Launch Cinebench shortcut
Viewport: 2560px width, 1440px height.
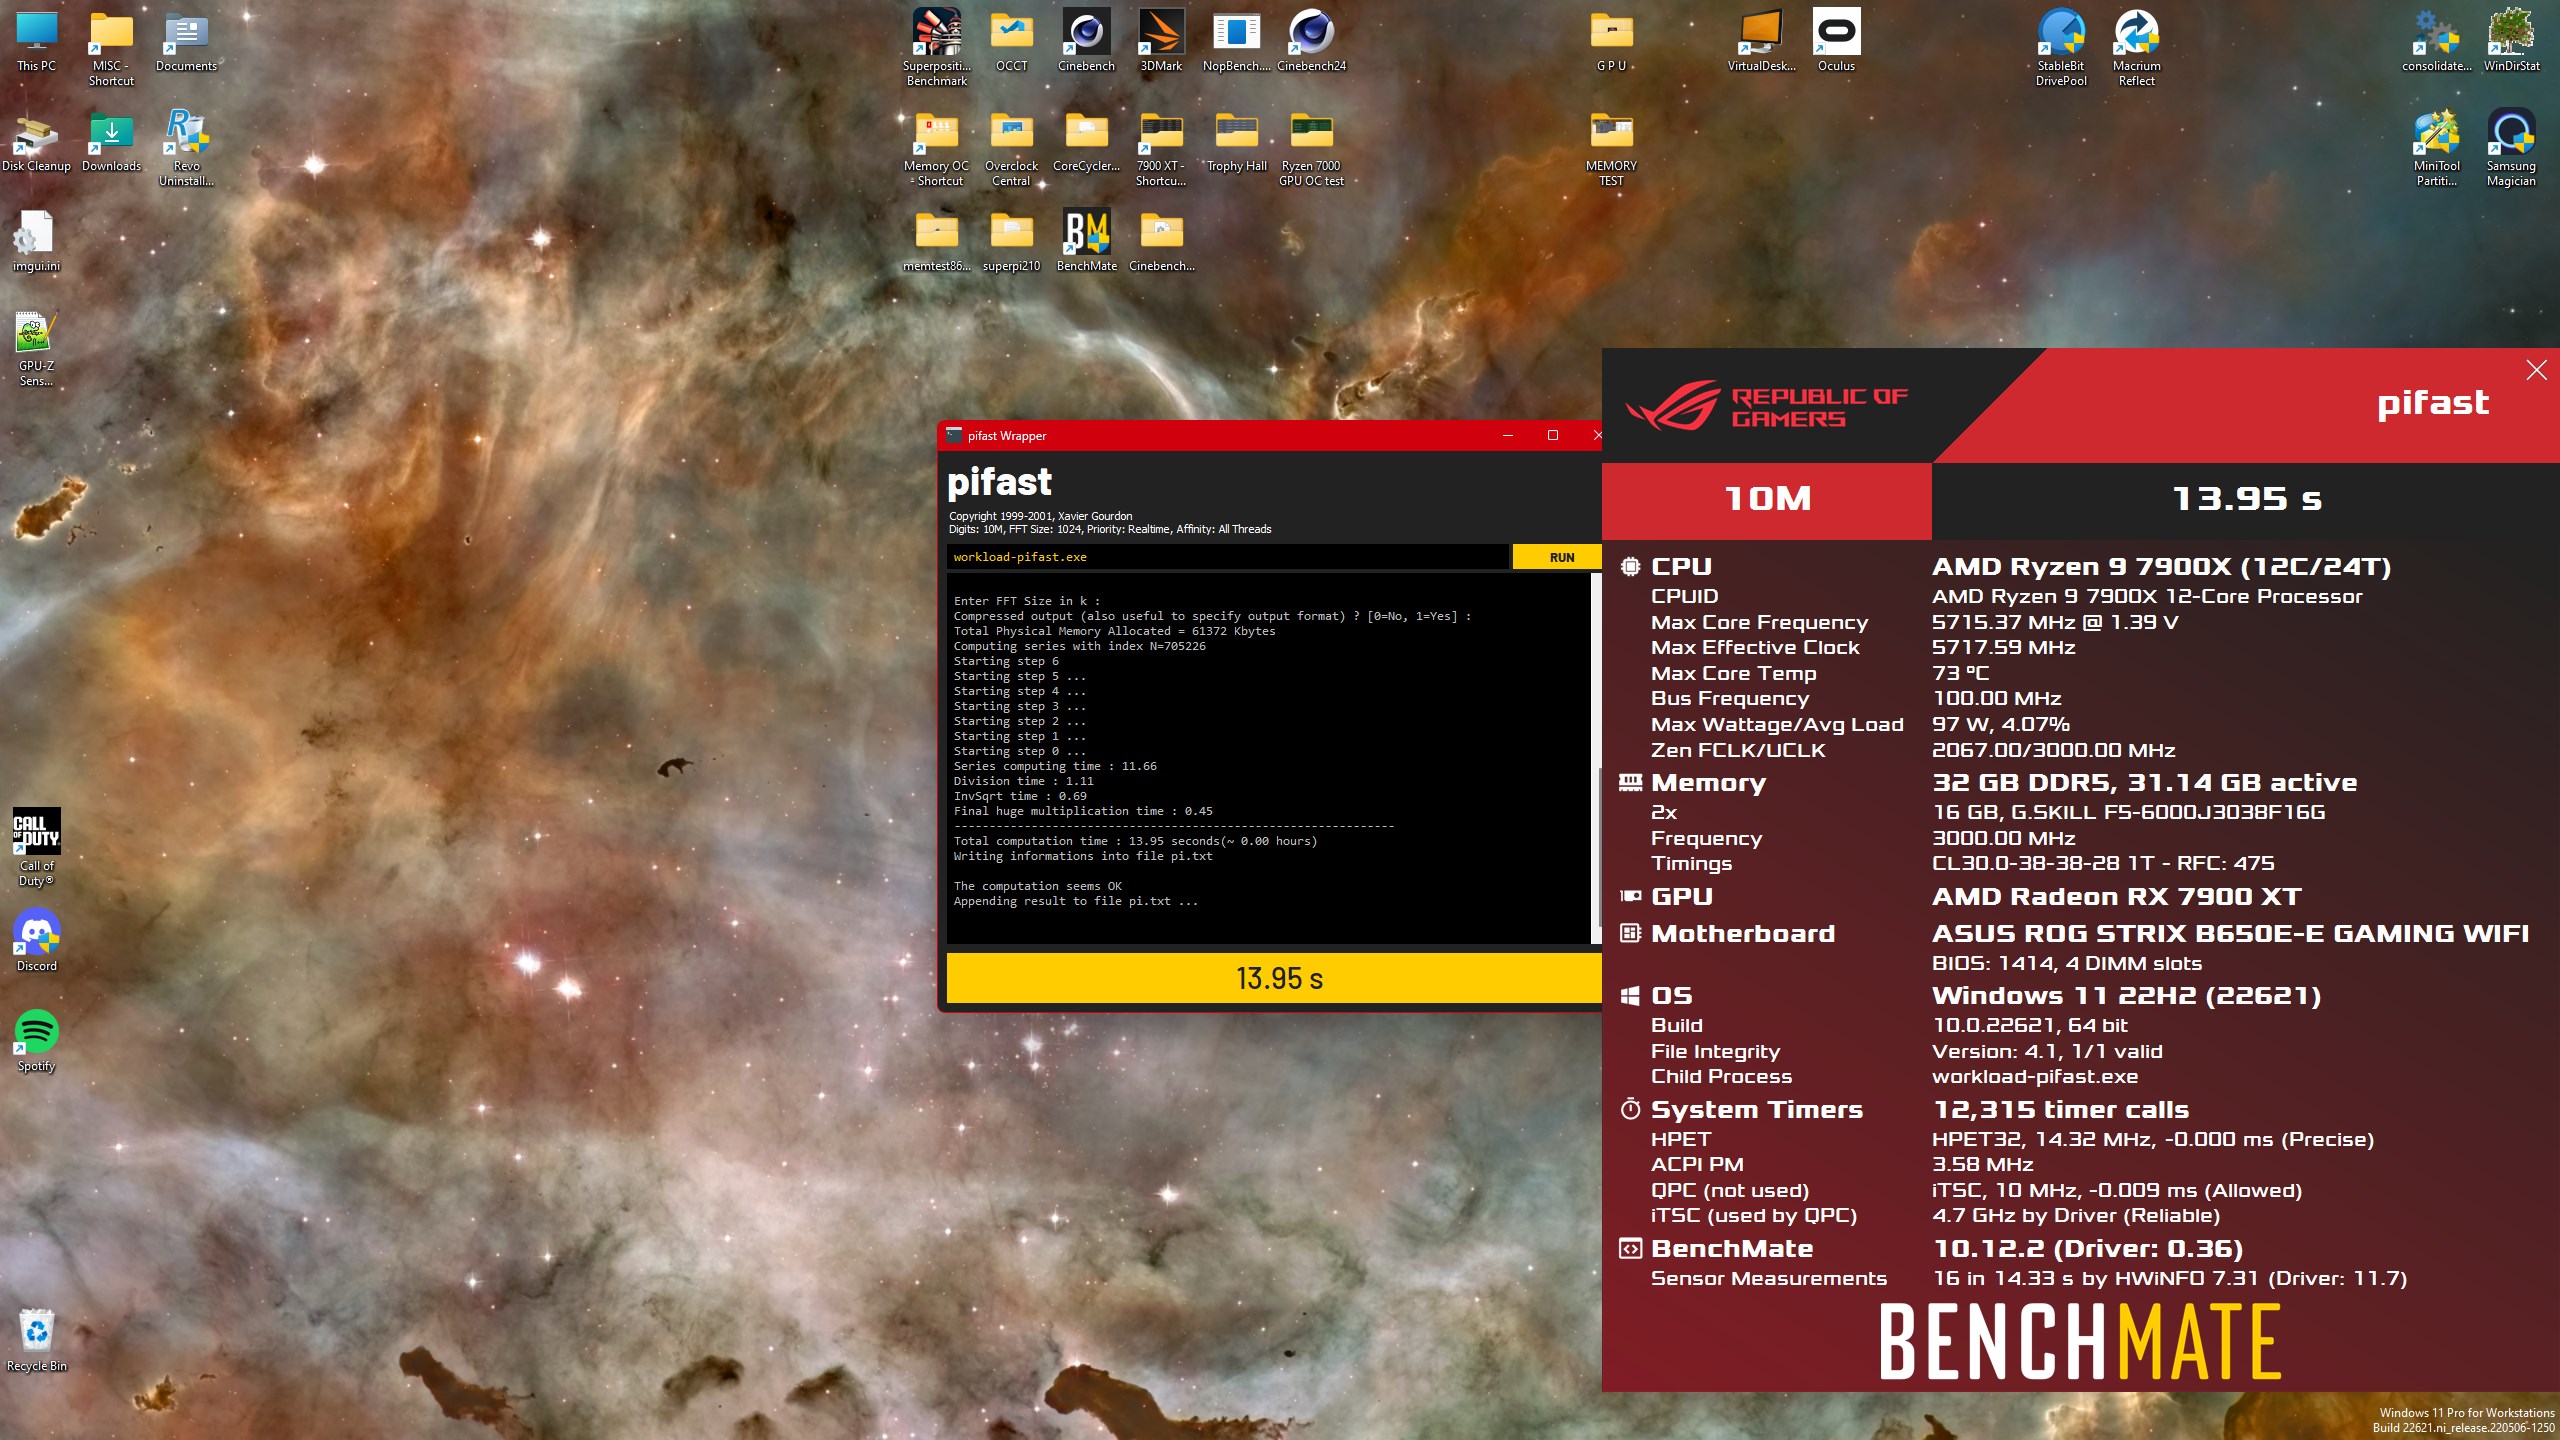(x=1086, y=42)
